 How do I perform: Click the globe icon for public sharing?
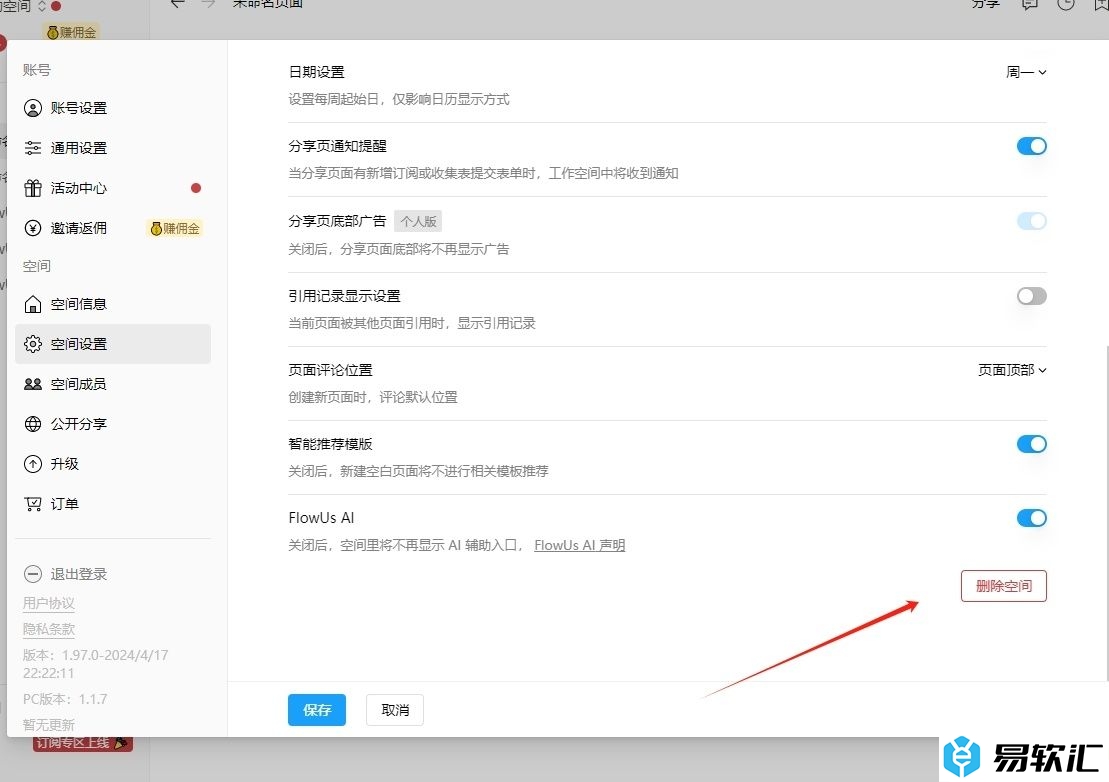[33, 424]
